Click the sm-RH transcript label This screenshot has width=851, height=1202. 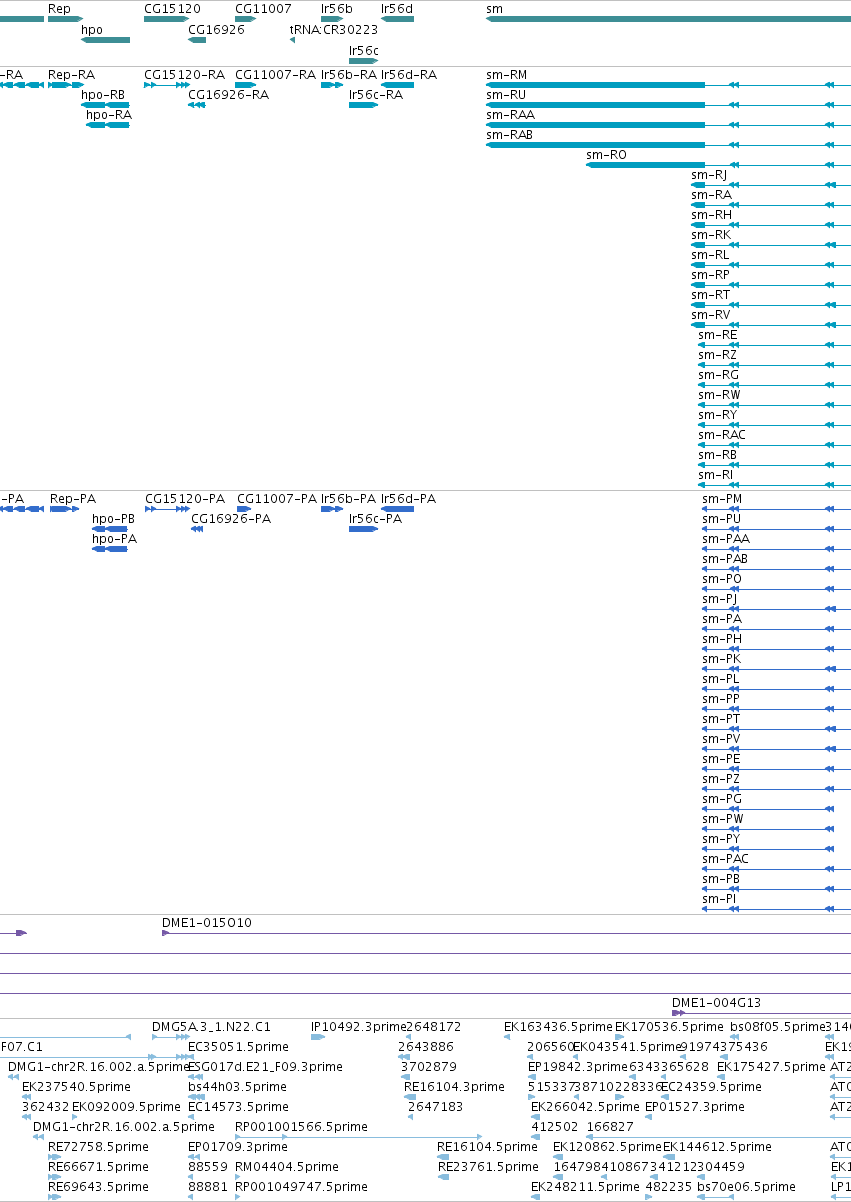711,215
